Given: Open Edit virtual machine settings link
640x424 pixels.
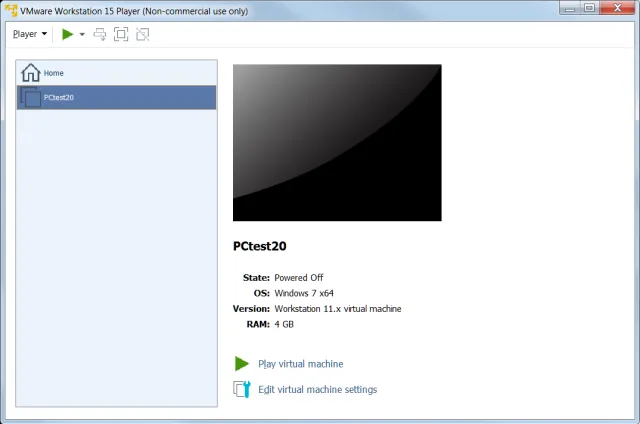Looking at the screenshot, I should (x=318, y=390).
